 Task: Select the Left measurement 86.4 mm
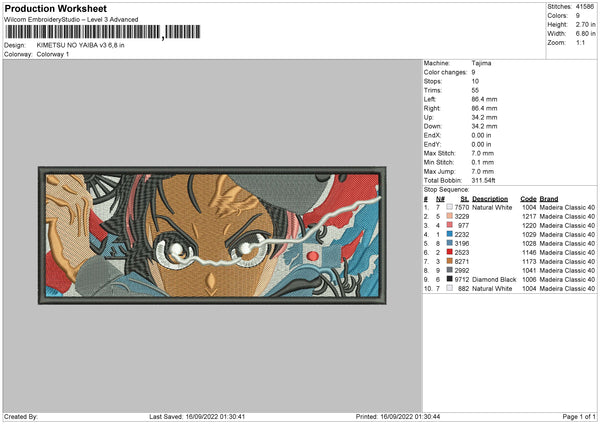coord(484,99)
